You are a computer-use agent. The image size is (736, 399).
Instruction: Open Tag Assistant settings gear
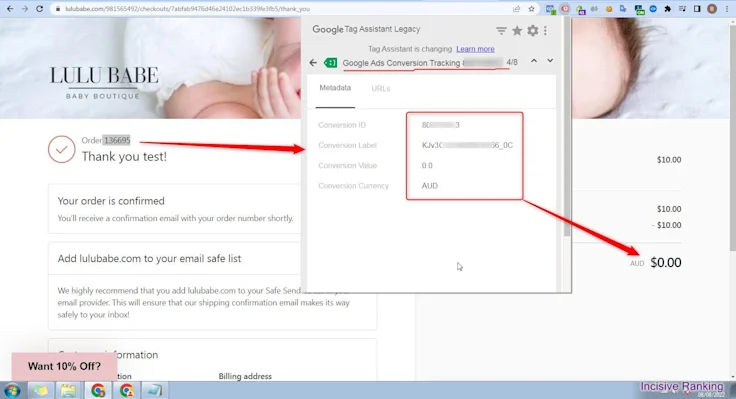[x=532, y=31]
